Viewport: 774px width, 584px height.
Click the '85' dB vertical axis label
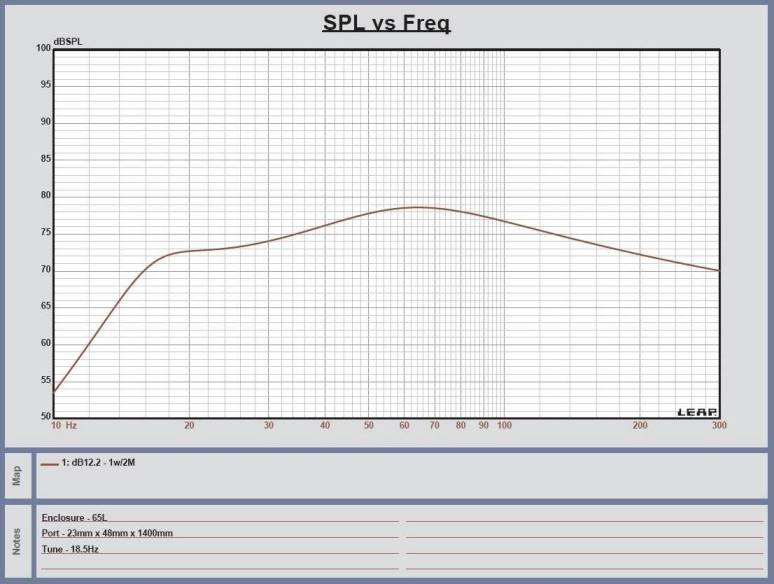45,158
